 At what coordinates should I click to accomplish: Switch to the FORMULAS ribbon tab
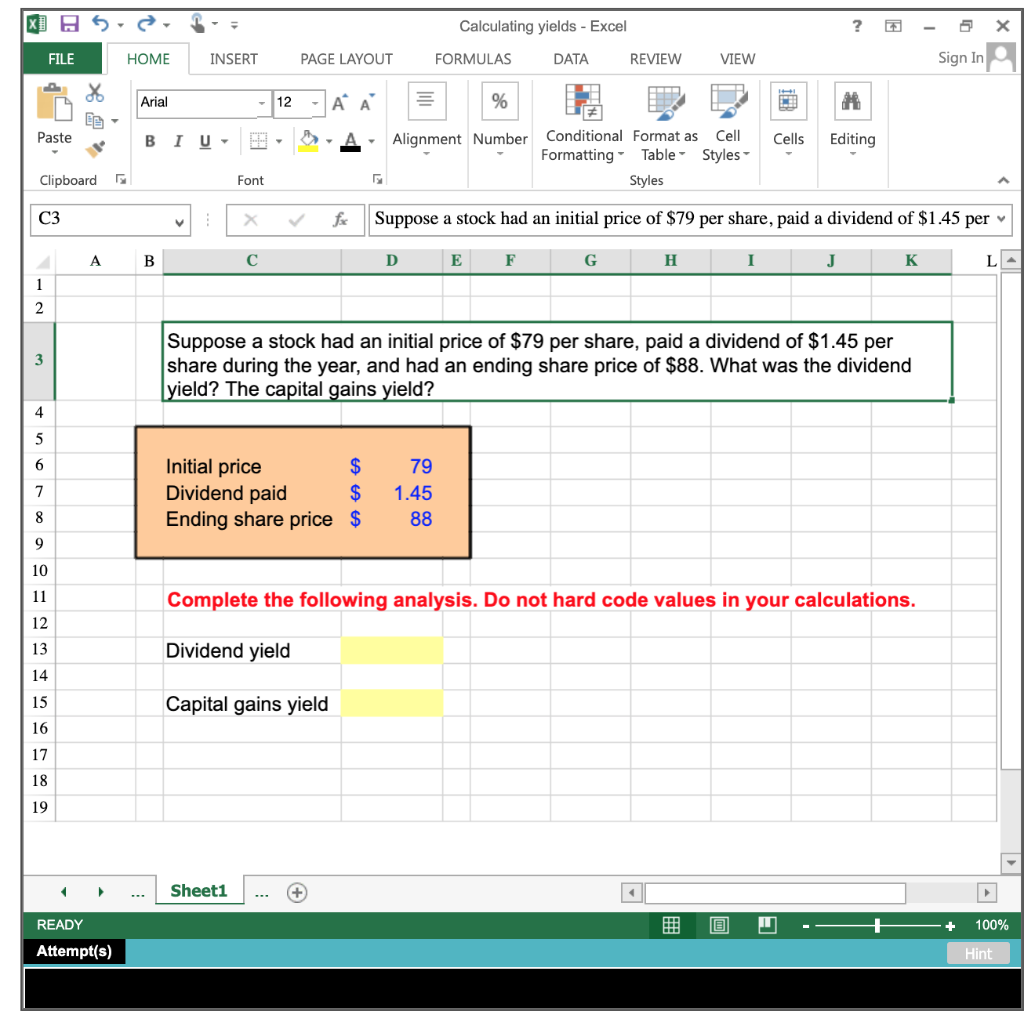pos(472,59)
